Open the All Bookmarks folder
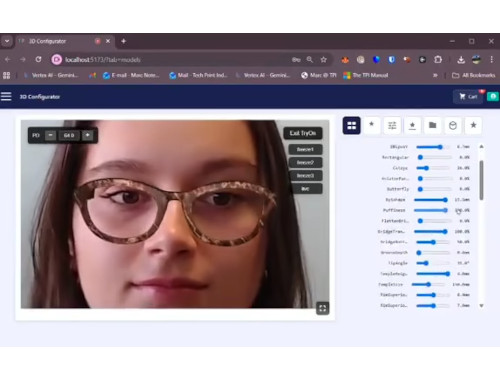500x380 pixels. pyautogui.click(x=474, y=75)
